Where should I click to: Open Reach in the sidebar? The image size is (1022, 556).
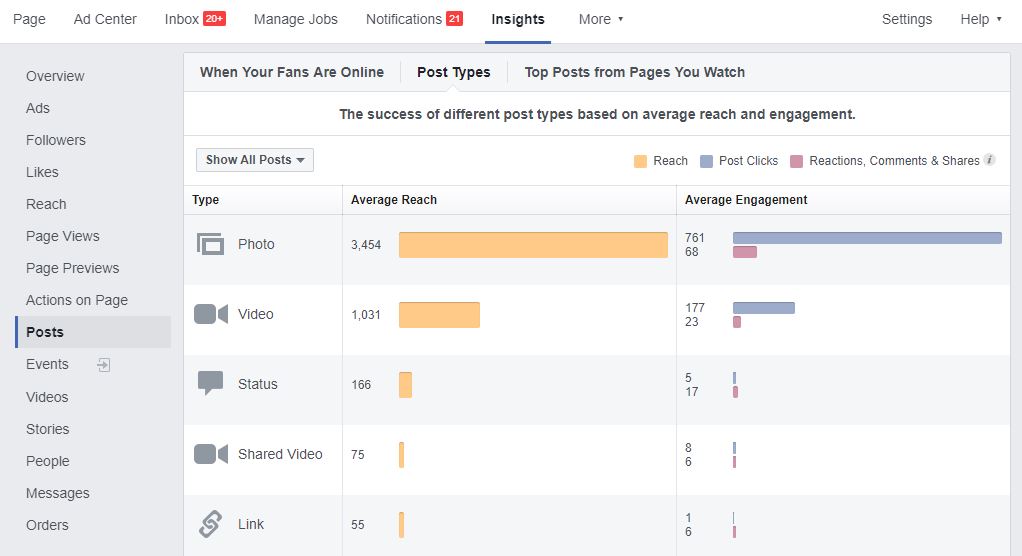pos(46,204)
